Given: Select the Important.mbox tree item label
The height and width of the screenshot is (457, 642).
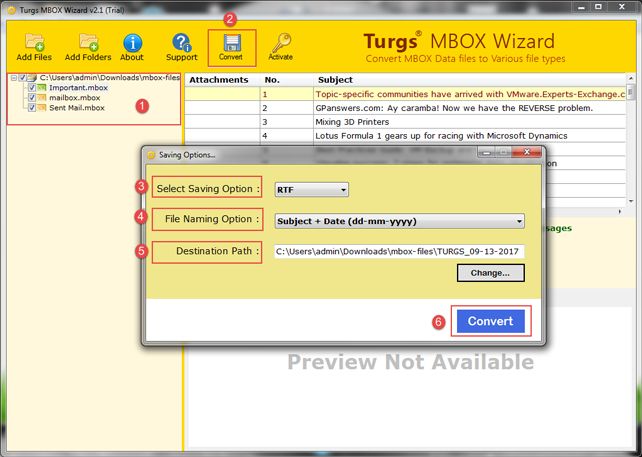Looking at the screenshot, I should [79, 88].
